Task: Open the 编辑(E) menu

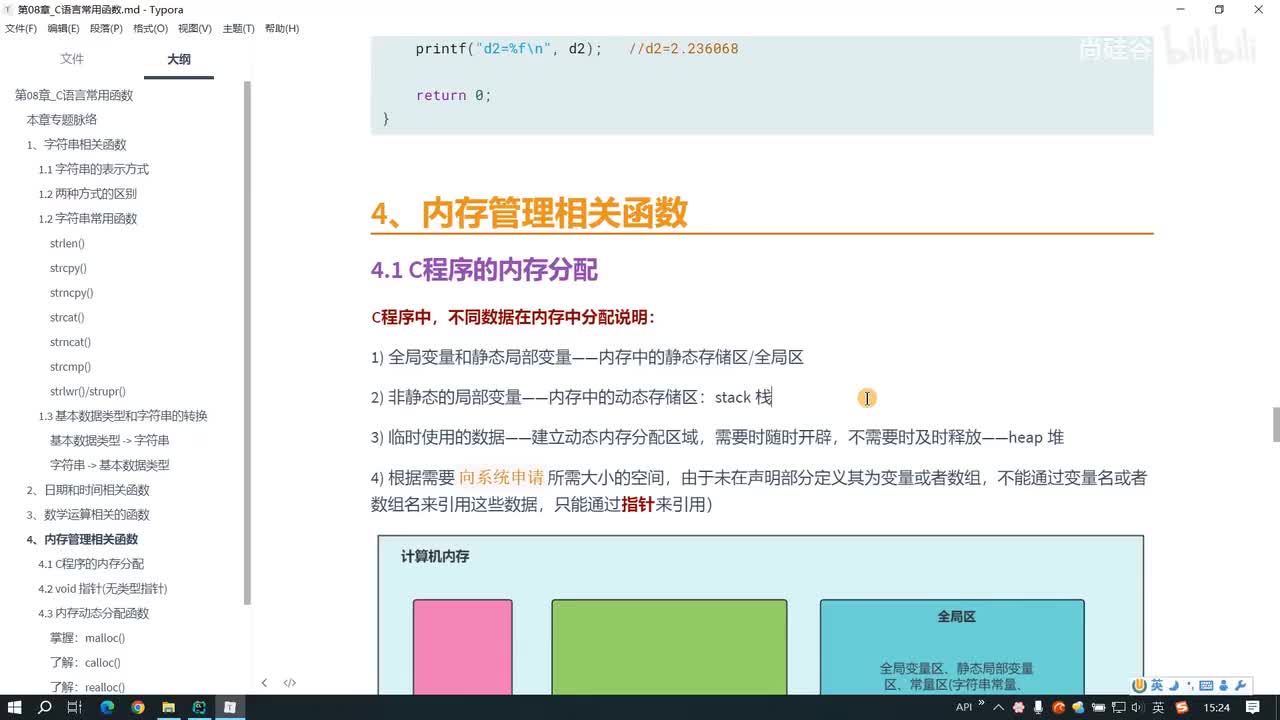Action: 63,28
